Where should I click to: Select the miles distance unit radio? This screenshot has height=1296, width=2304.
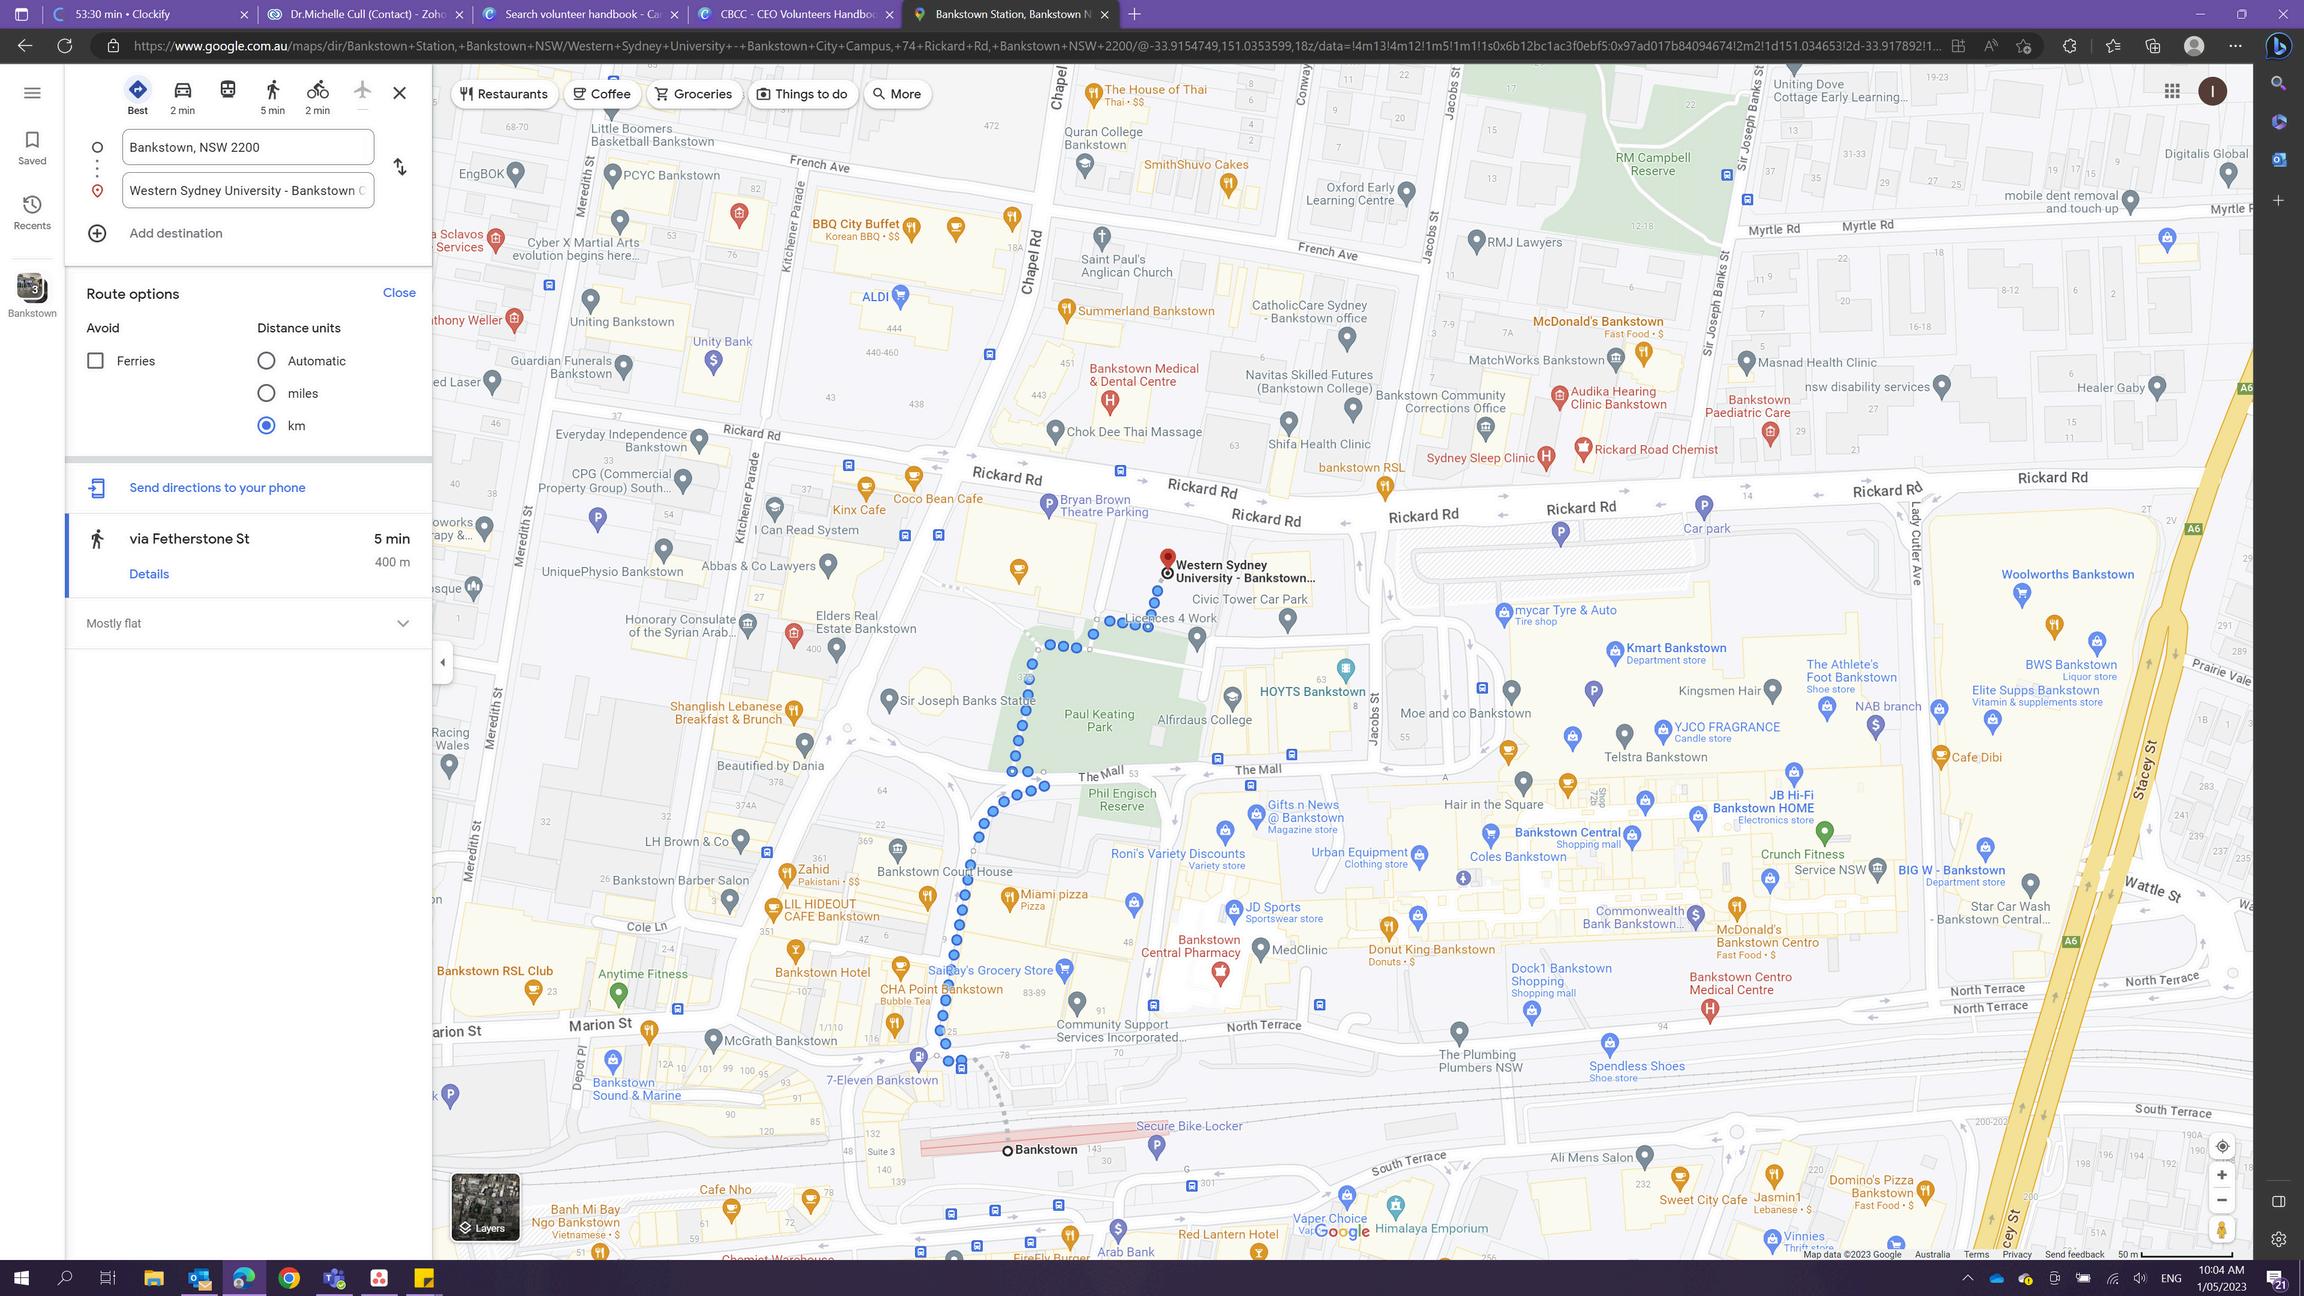266,393
